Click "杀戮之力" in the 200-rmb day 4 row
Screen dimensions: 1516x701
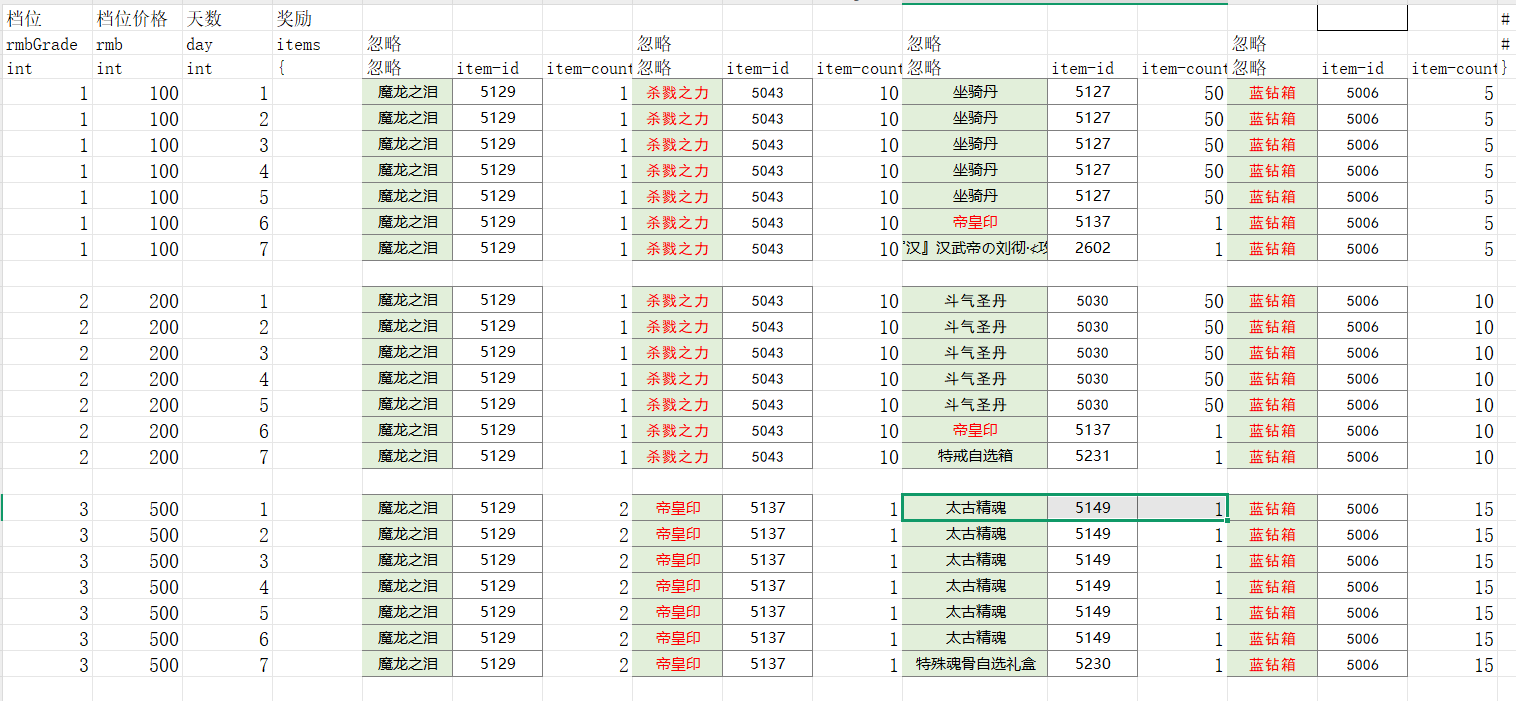point(677,378)
